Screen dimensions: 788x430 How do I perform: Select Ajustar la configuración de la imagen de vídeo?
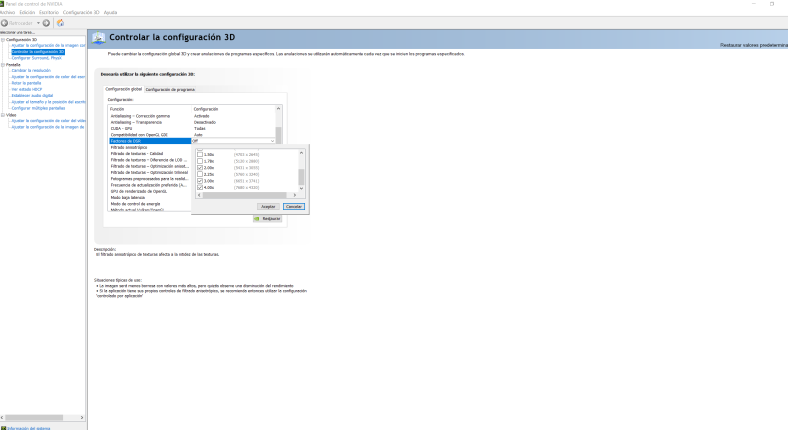pyautogui.click(x=48, y=127)
